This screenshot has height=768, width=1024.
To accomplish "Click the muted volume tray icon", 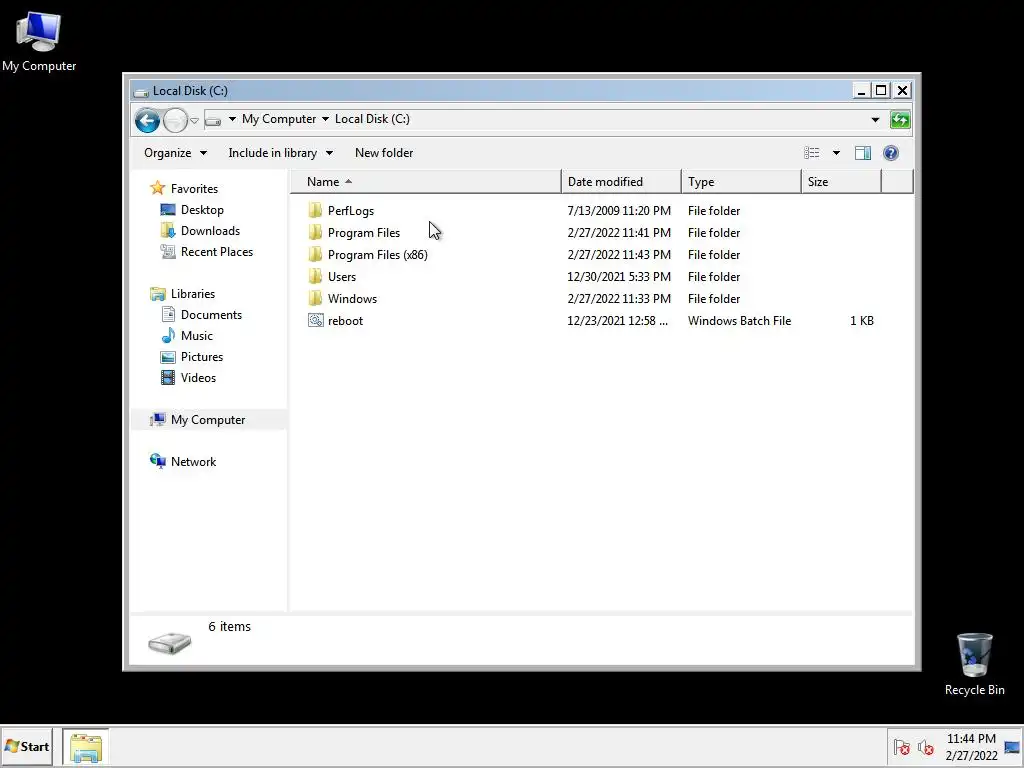I will click(x=925, y=747).
